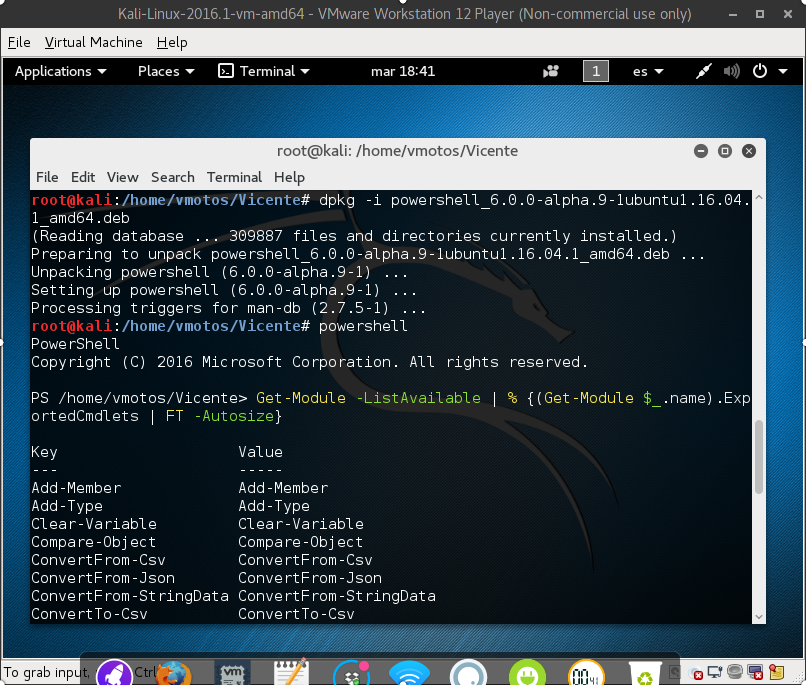Click the Wi-Fi icon in the bottom taskbar
Screen dimensions: 806x685
point(412,672)
